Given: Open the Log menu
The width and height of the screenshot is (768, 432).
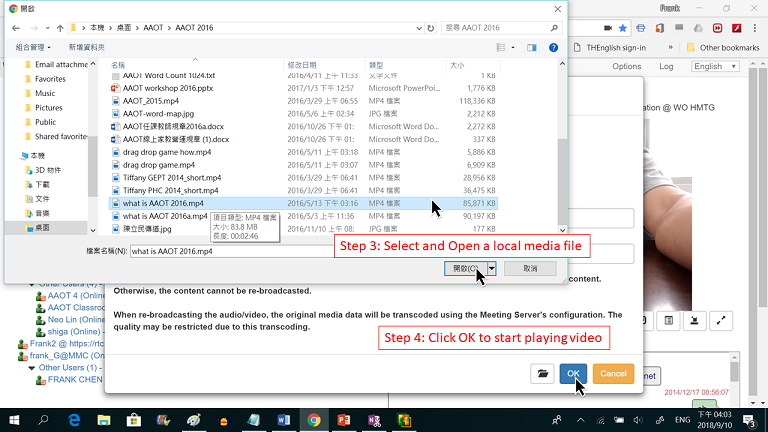Looking at the screenshot, I should point(667,67).
